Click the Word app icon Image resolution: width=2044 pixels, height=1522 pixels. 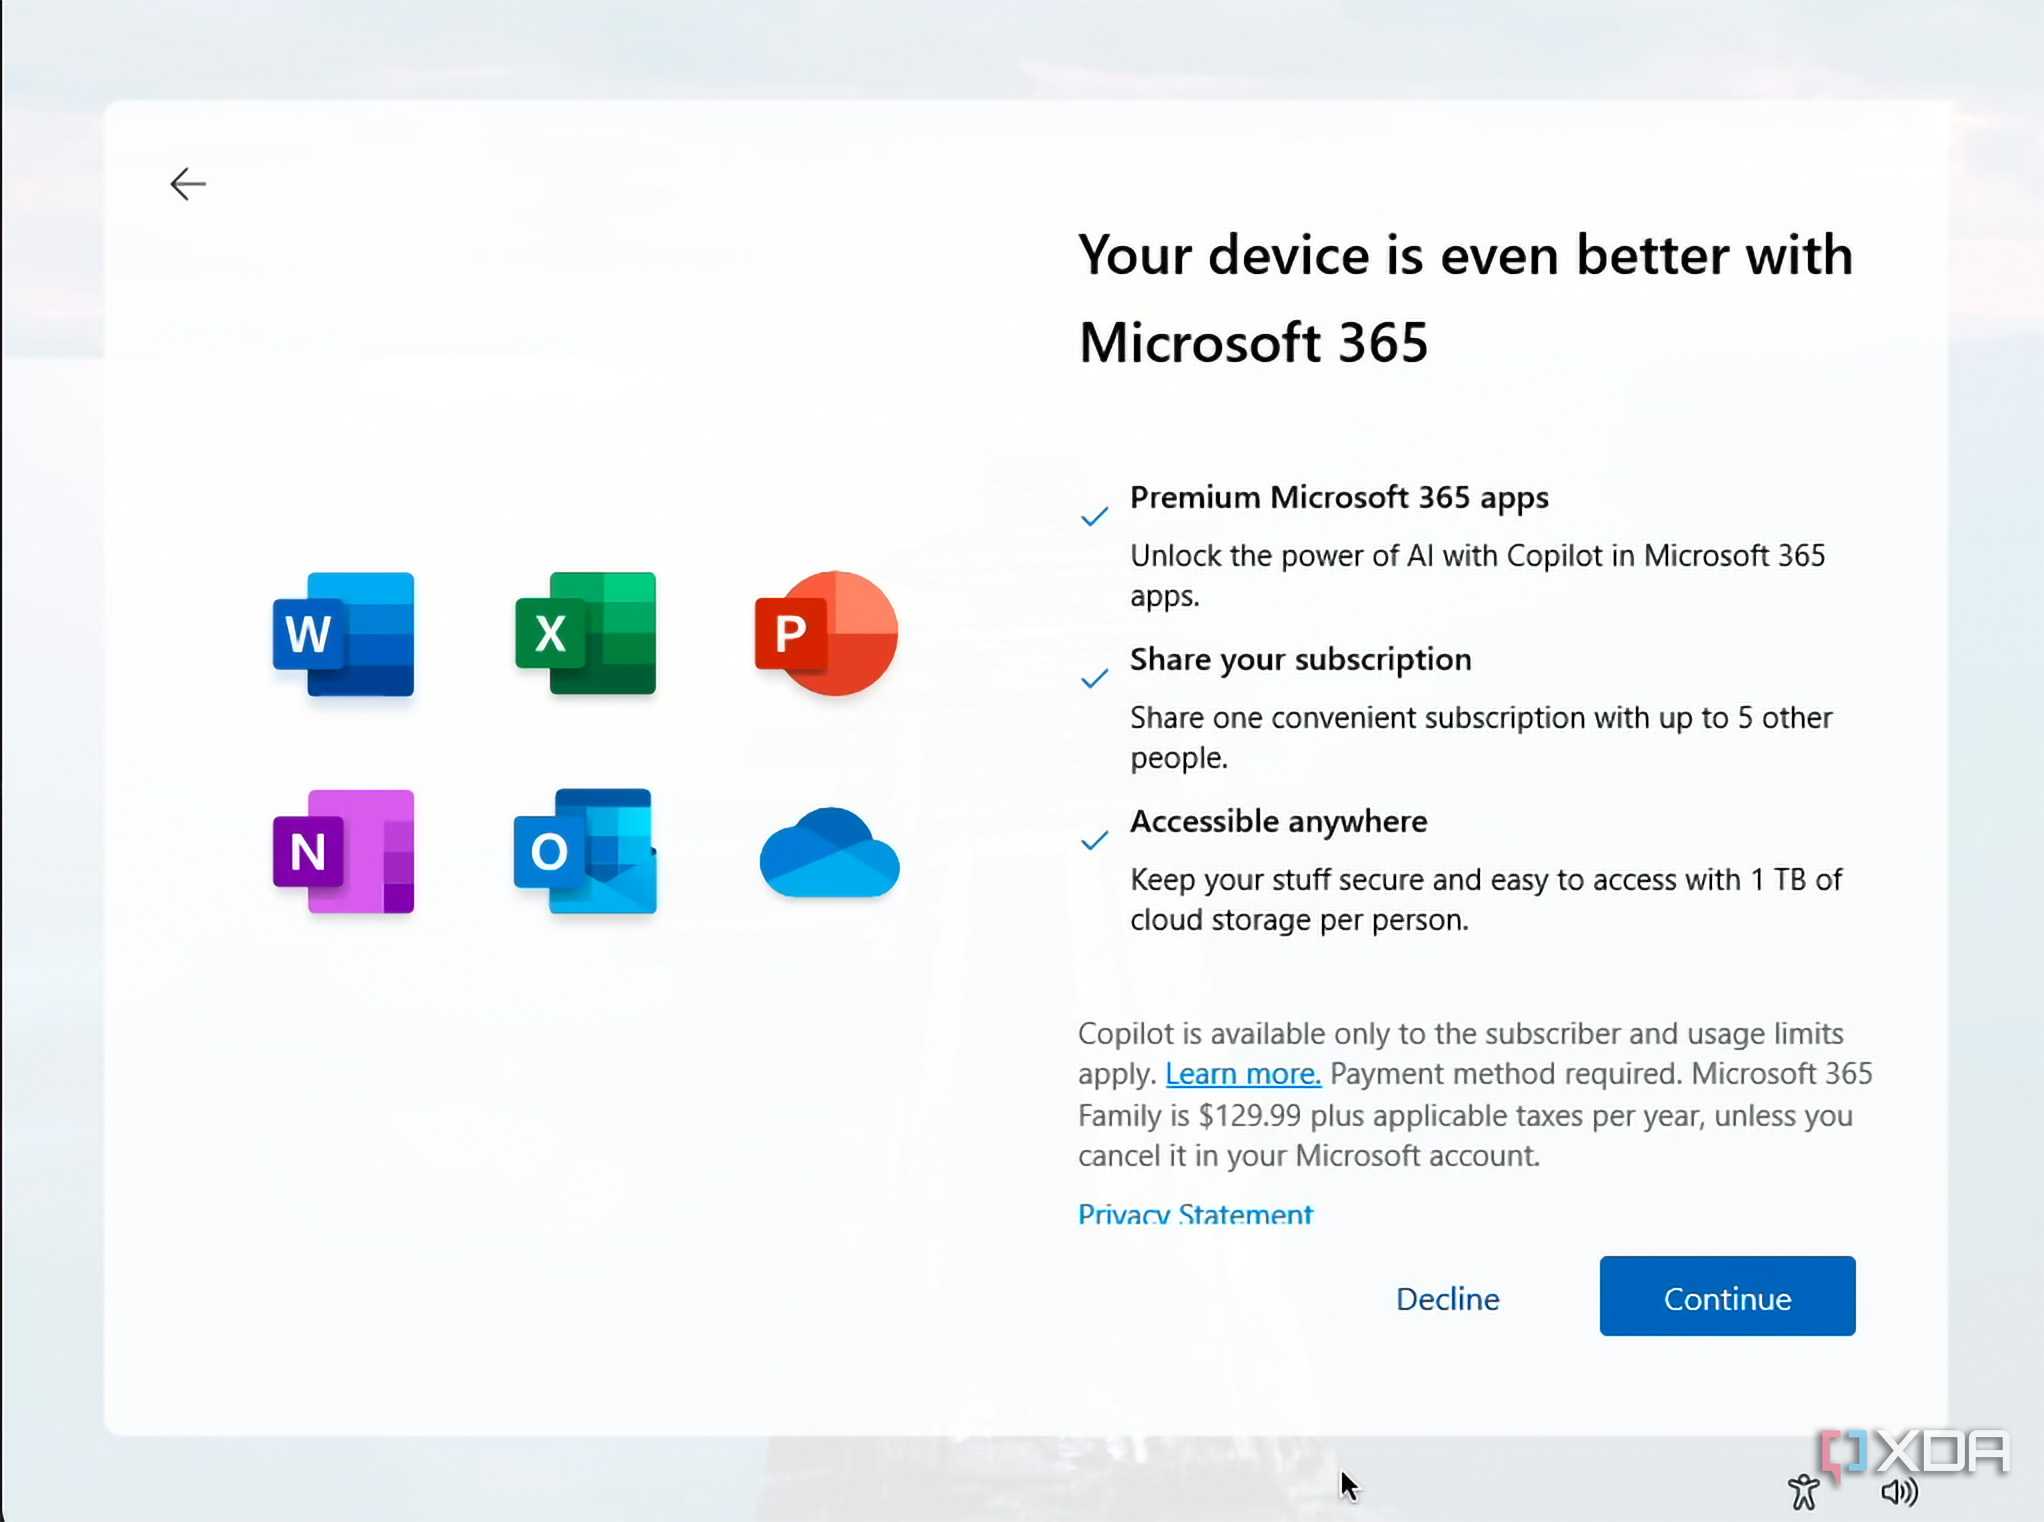pyautogui.click(x=343, y=634)
